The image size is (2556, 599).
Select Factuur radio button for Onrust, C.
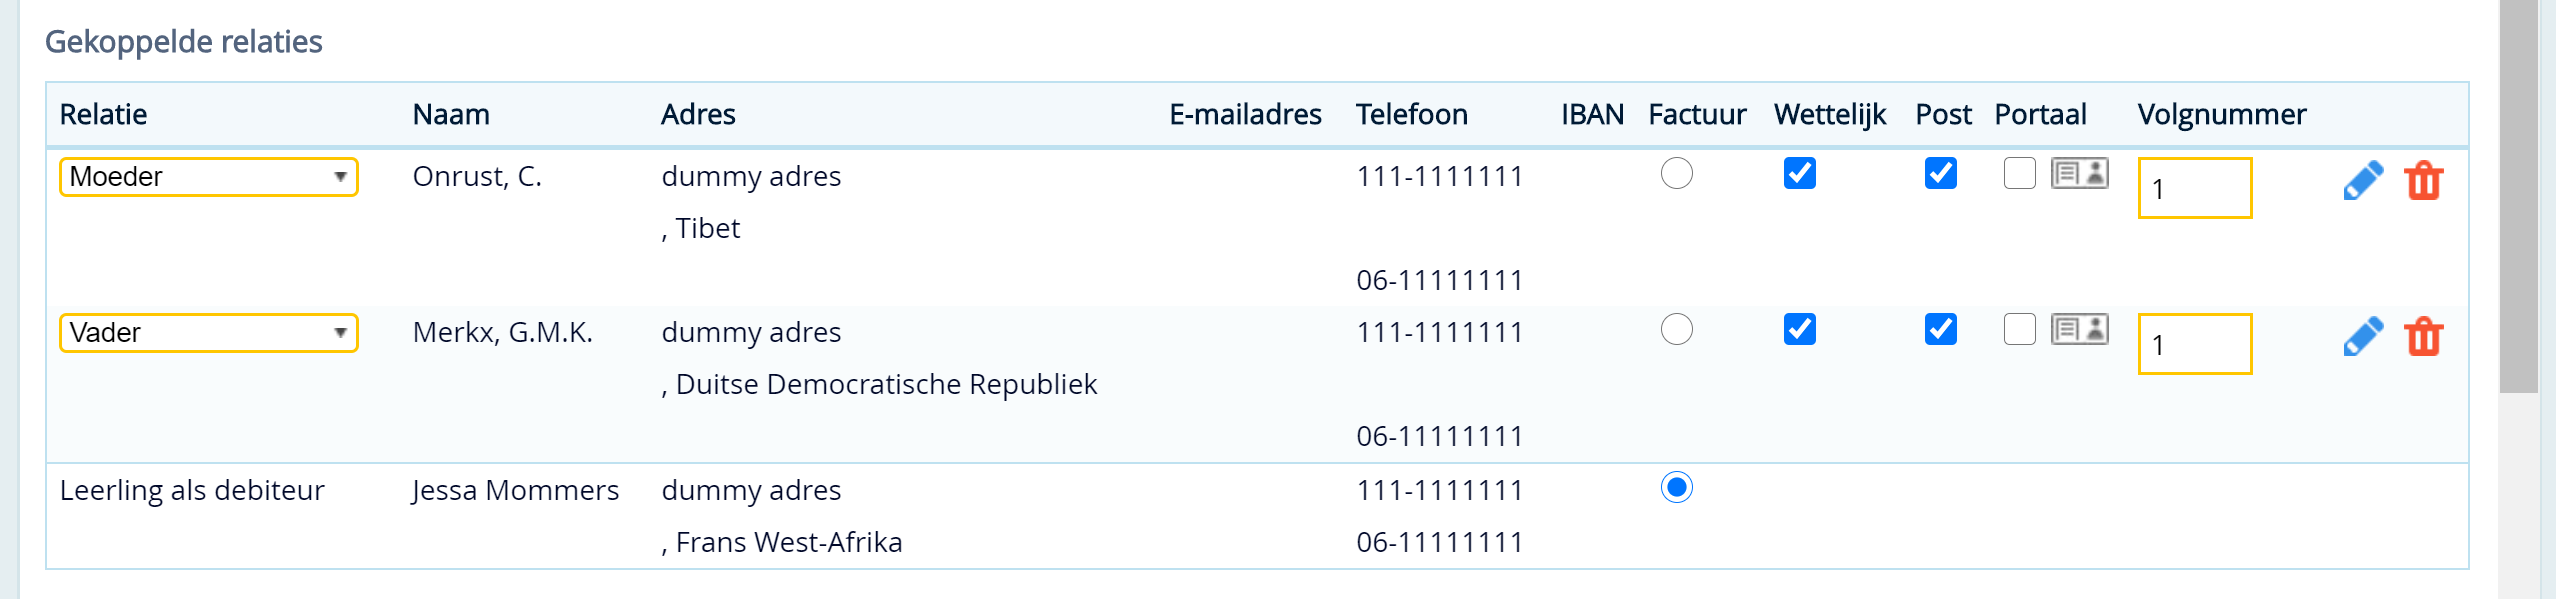click(x=1677, y=173)
